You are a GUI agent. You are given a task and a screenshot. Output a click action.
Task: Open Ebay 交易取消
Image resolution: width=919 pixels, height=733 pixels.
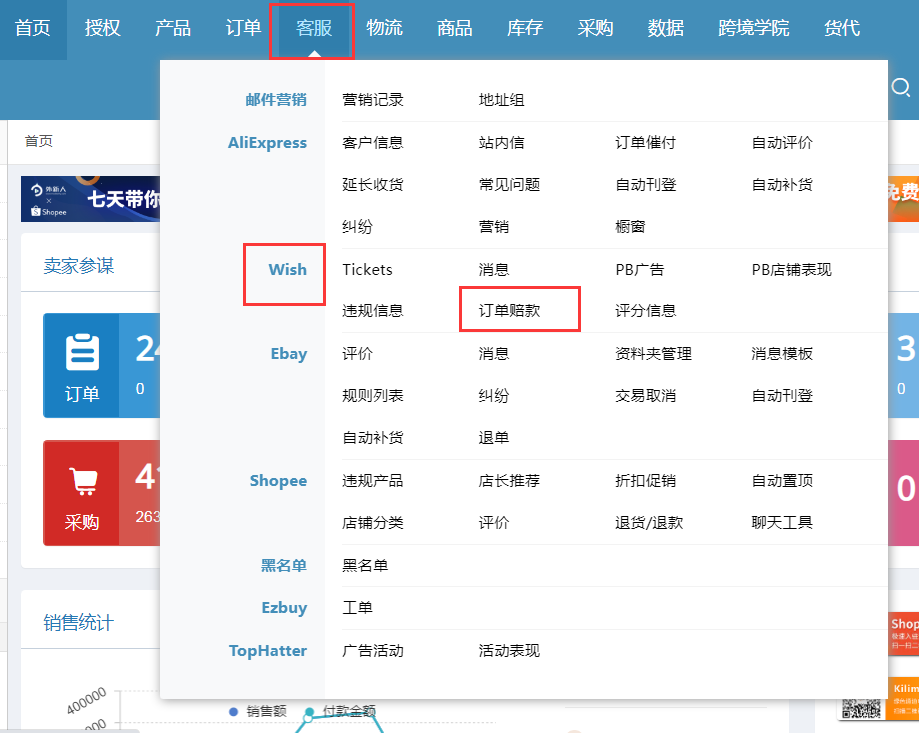[646, 396]
